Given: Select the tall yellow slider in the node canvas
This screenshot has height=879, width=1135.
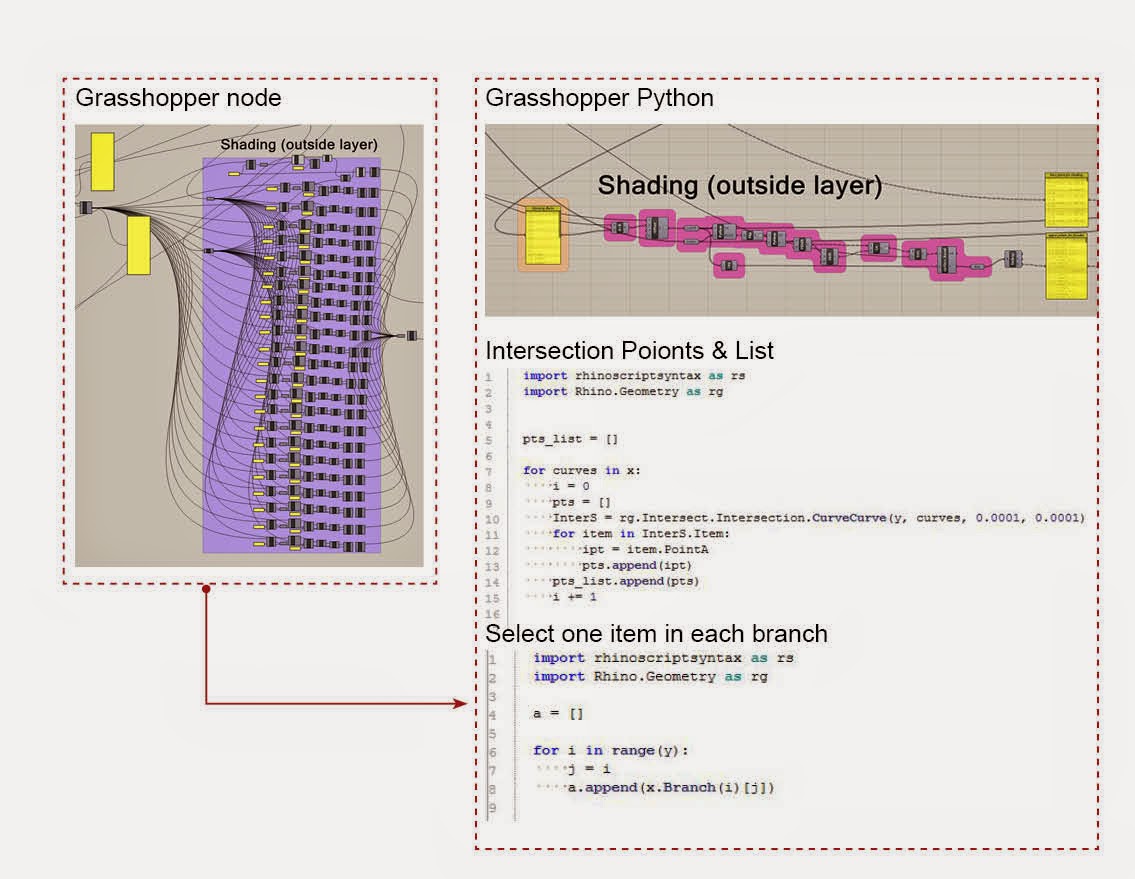Looking at the screenshot, I should click(103, 160).
